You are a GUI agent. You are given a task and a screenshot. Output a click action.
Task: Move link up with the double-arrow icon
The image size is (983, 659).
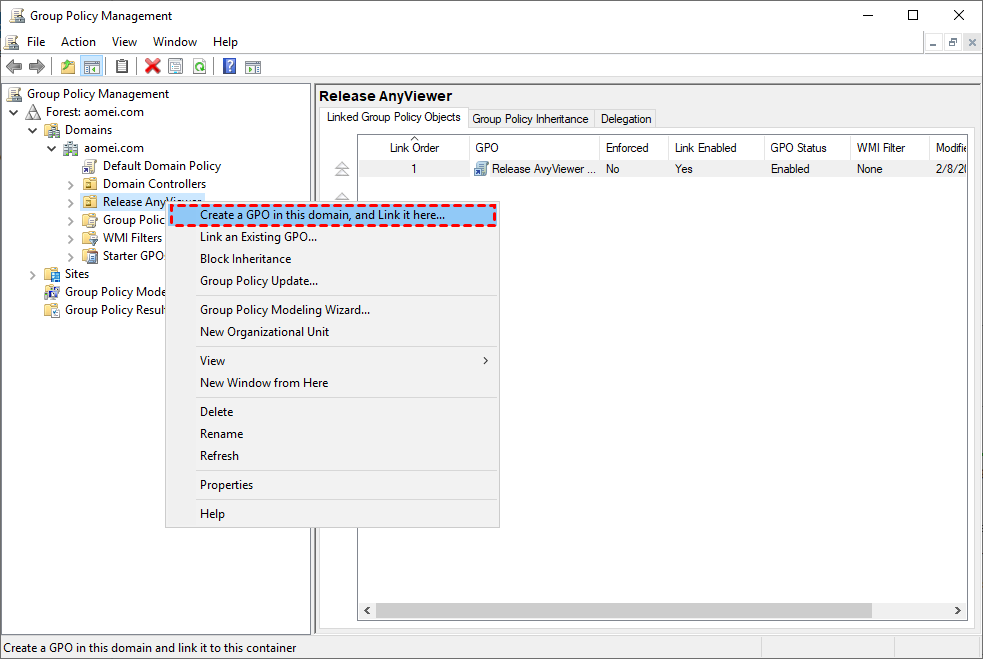pyautogui.click(x=343, y=169)
